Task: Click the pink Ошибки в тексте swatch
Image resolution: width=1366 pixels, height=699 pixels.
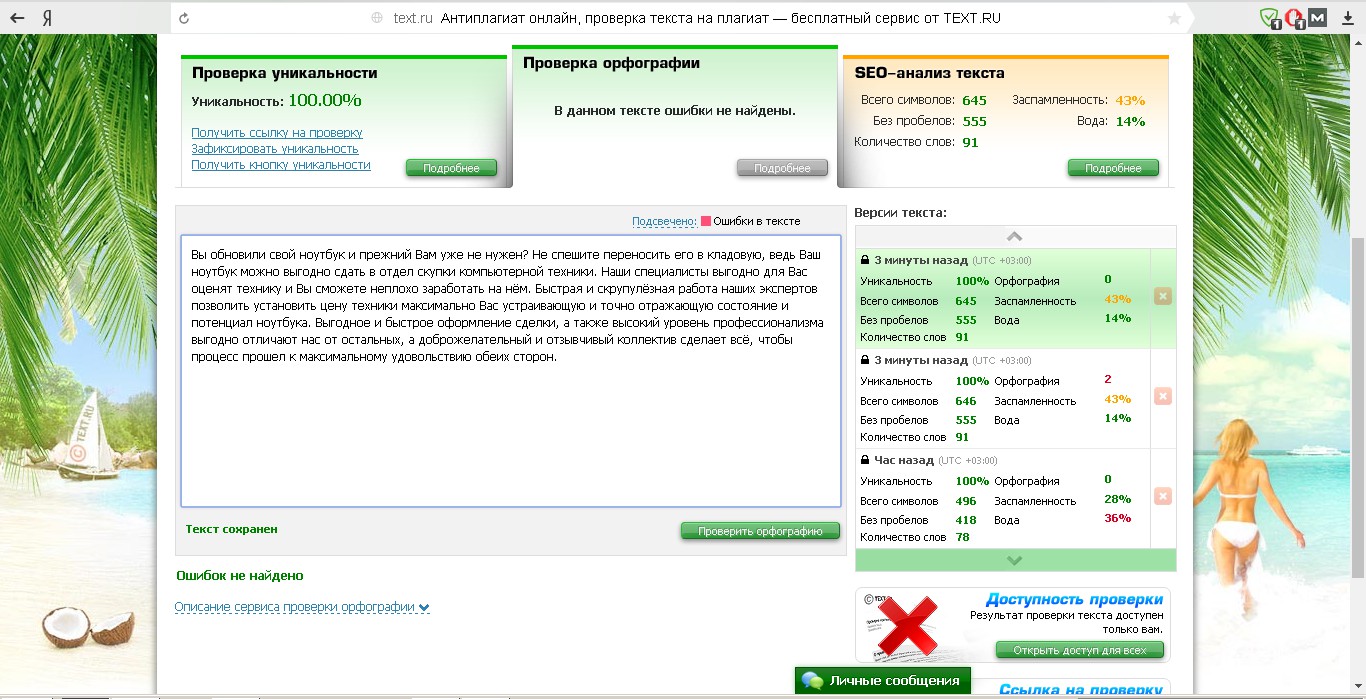Action: click(706, 221)
